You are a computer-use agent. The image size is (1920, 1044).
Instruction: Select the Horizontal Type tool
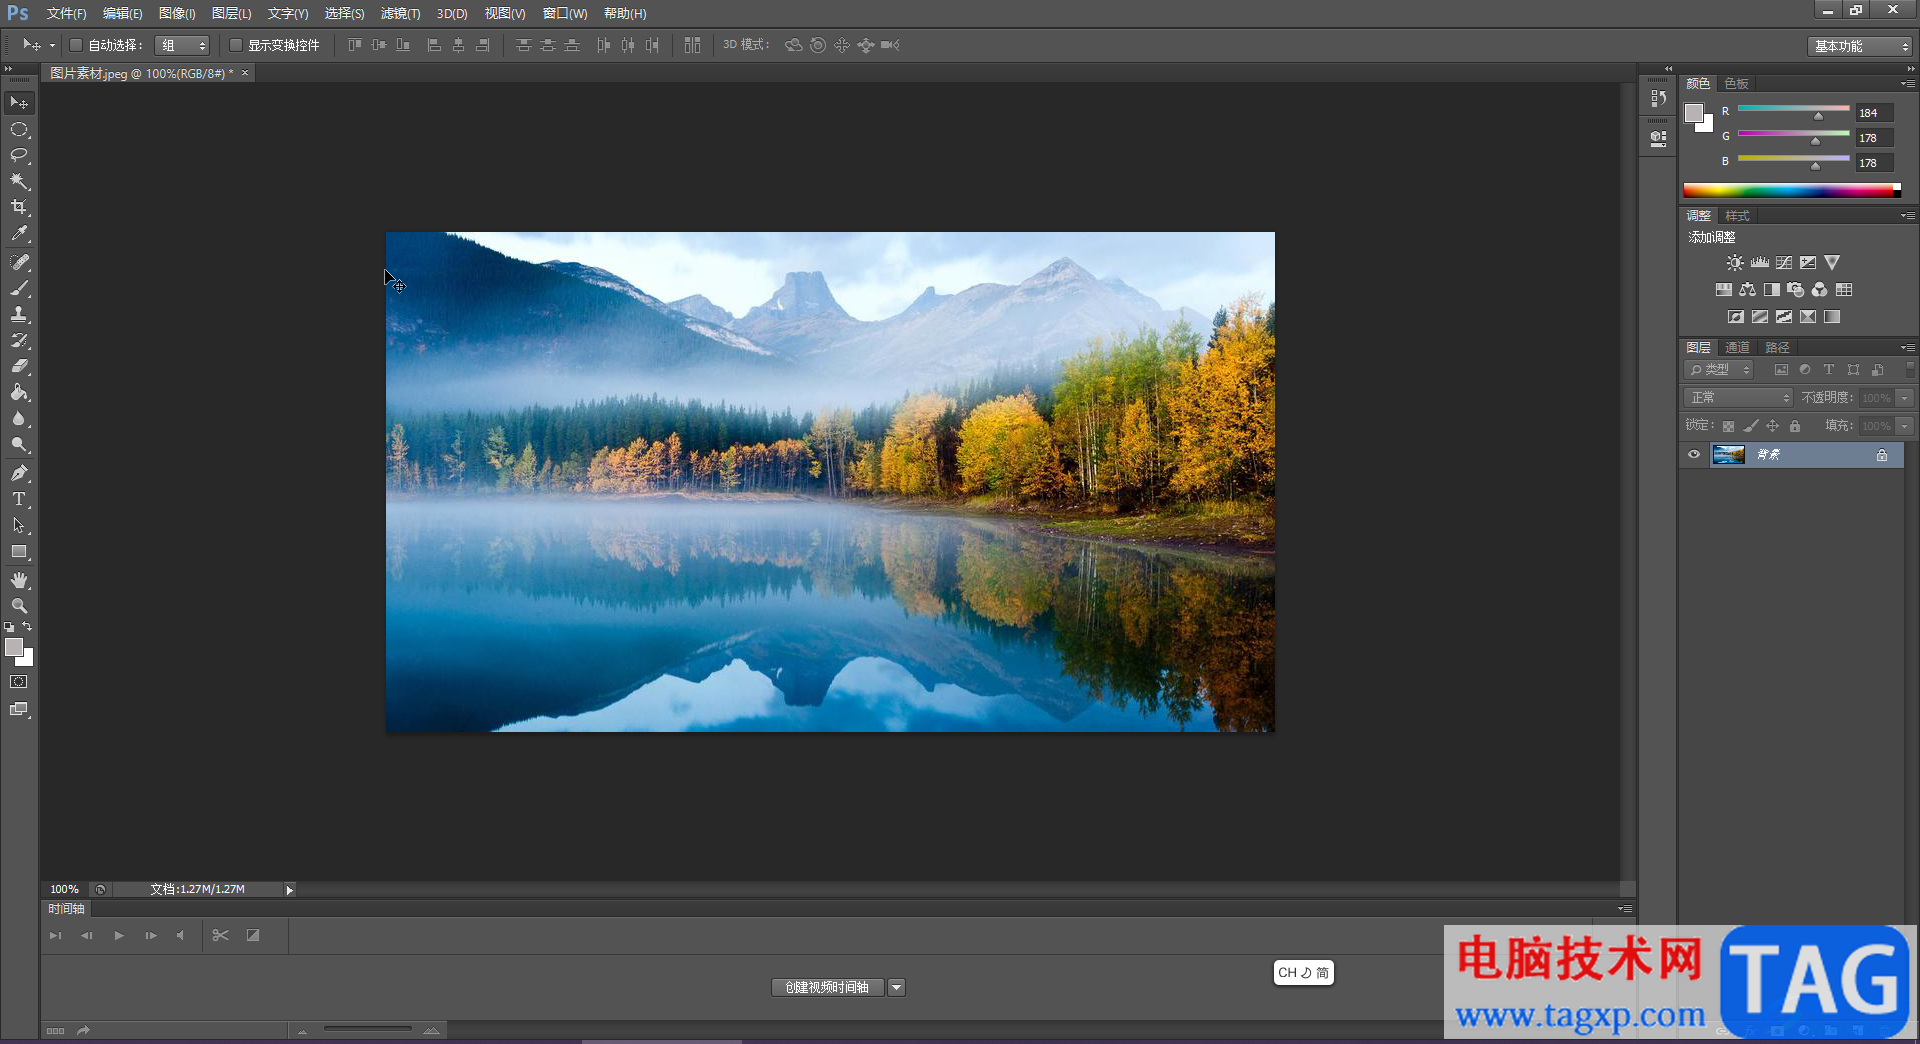[19, 499]
